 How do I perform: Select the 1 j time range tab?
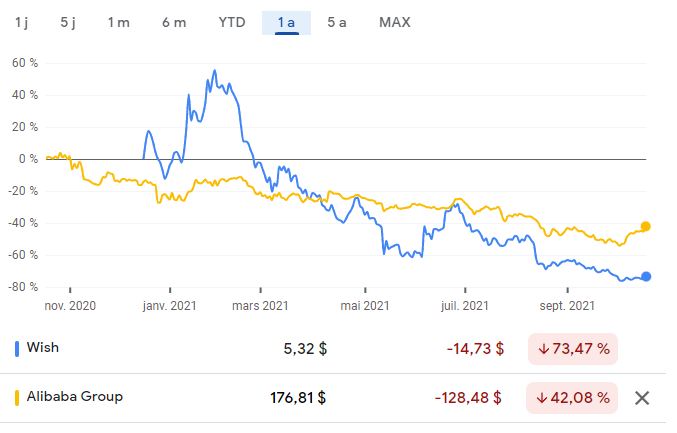click(22, 22)
